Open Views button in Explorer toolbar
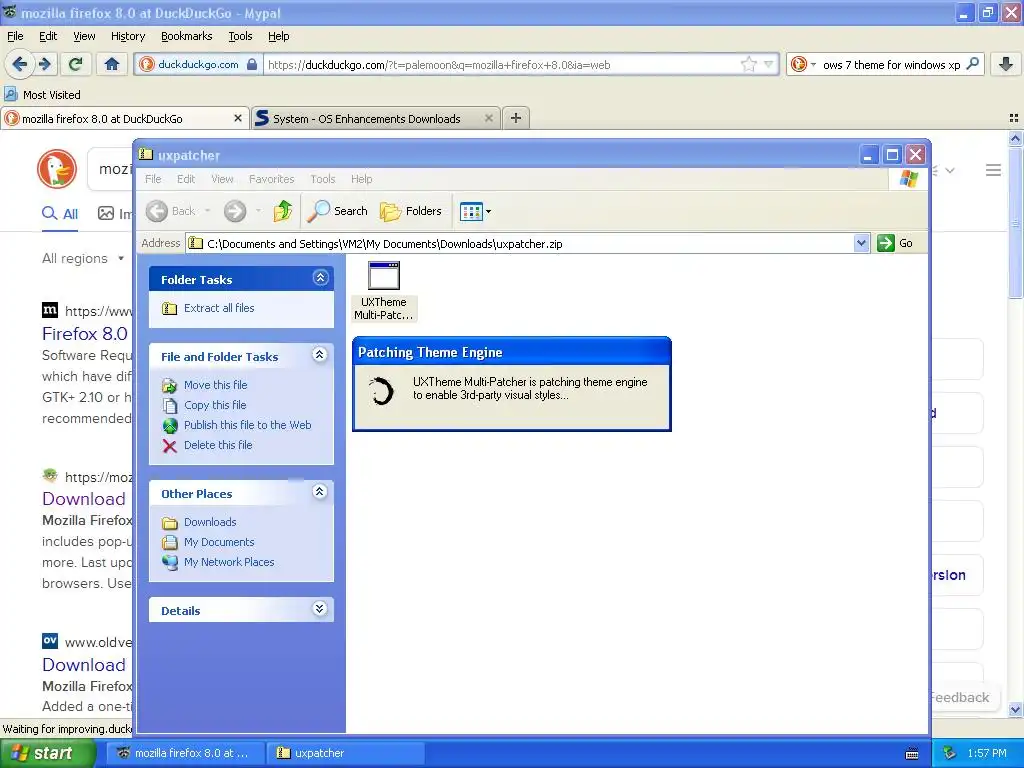The height and width of the screenshot is (768, 1024). [x=475, y=211]
